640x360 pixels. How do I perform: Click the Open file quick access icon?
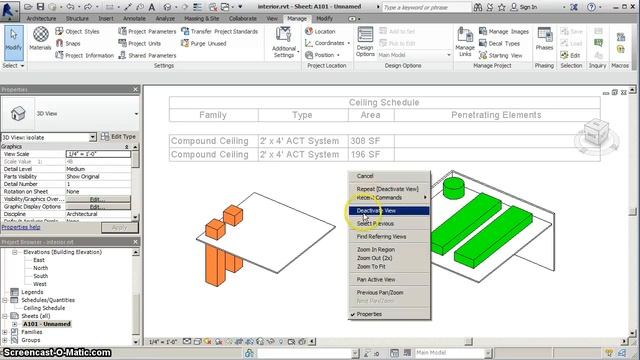pyautogui.click(x=28, y=7)
